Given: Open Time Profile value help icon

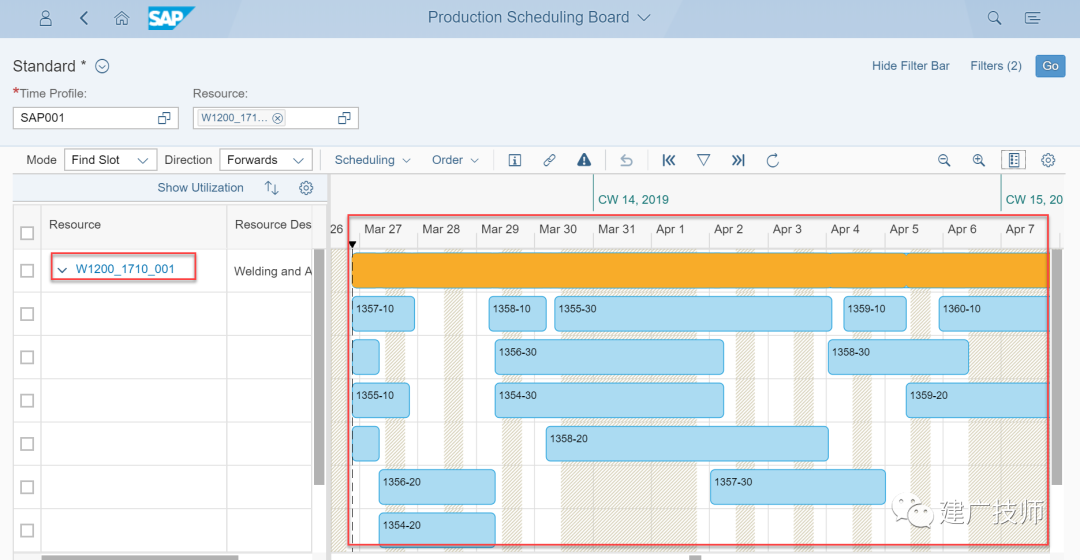Looking at the screenshot, I should point(164,118).
